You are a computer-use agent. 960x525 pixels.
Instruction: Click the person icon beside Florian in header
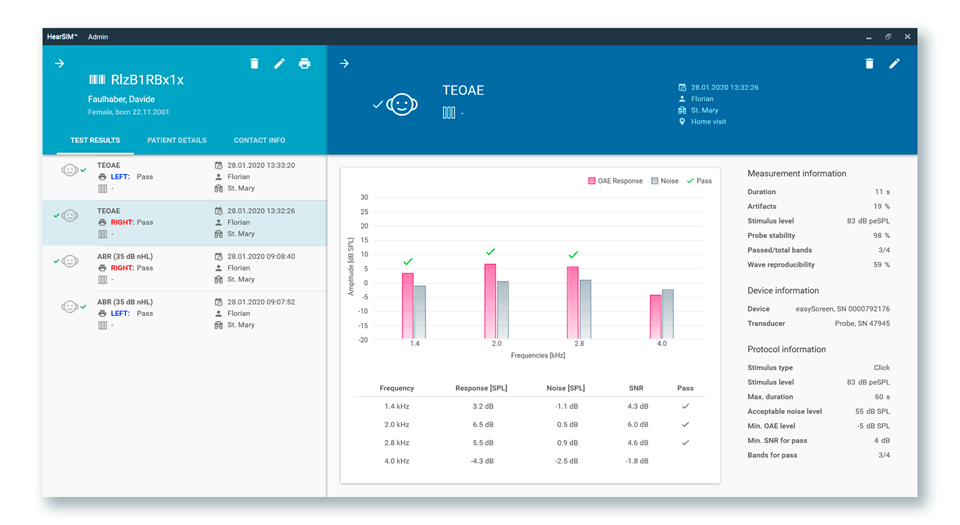(x=682, y=99)
